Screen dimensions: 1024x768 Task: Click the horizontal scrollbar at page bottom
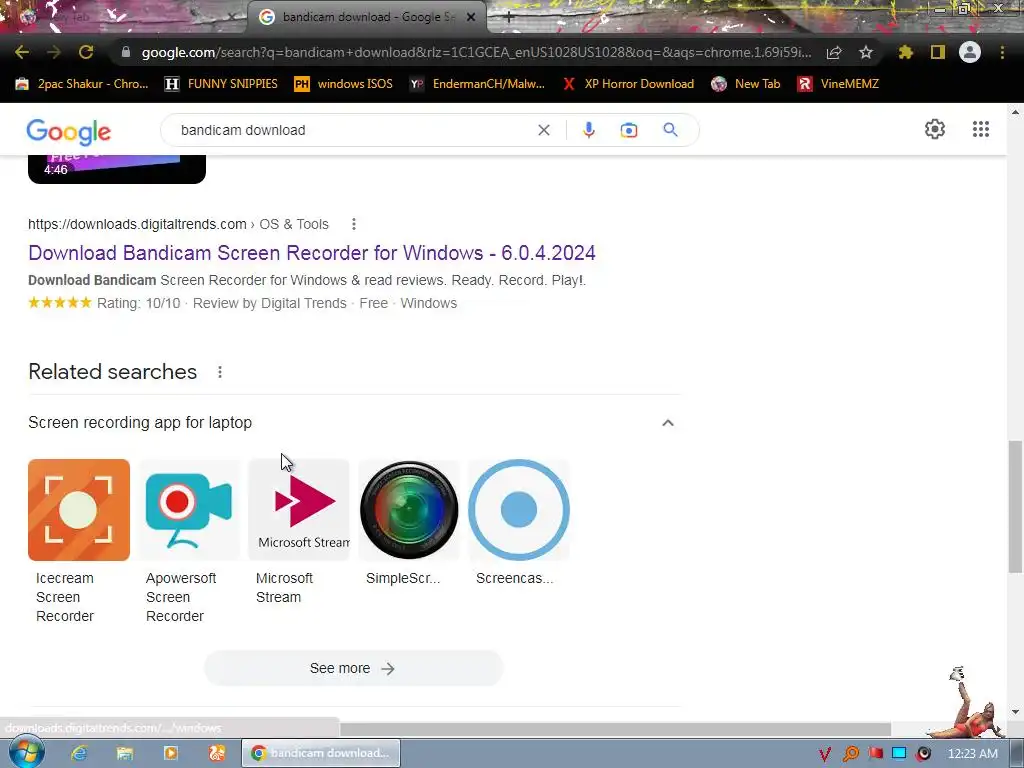[615, 729]
